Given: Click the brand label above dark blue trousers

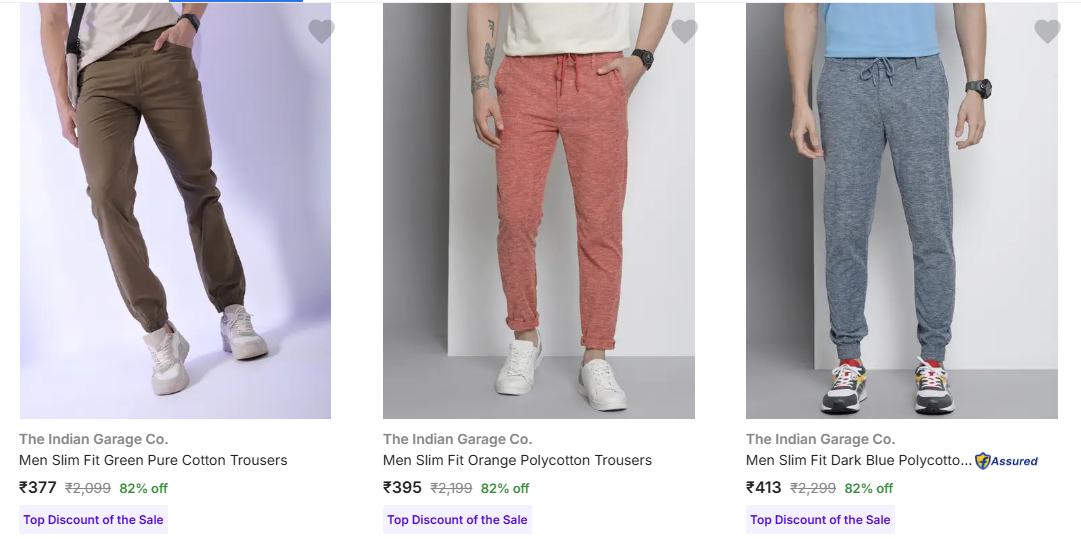Looking at the screenshot, I should (820, 439).
